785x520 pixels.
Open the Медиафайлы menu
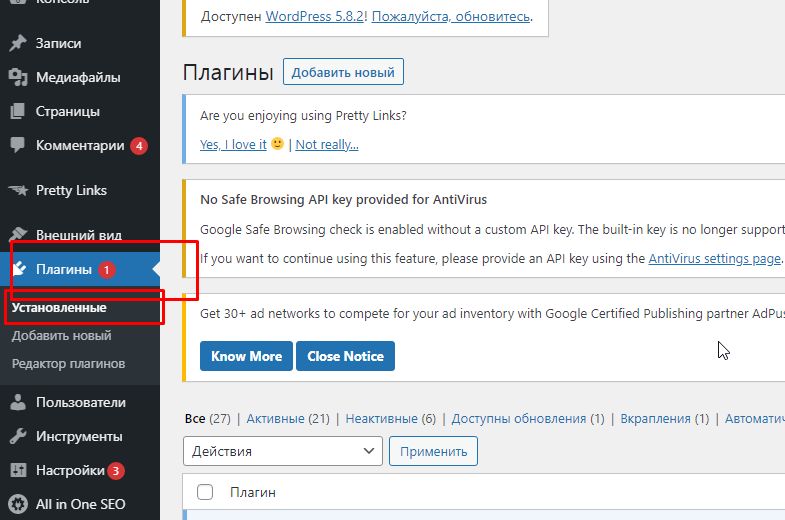coord(80,78)
